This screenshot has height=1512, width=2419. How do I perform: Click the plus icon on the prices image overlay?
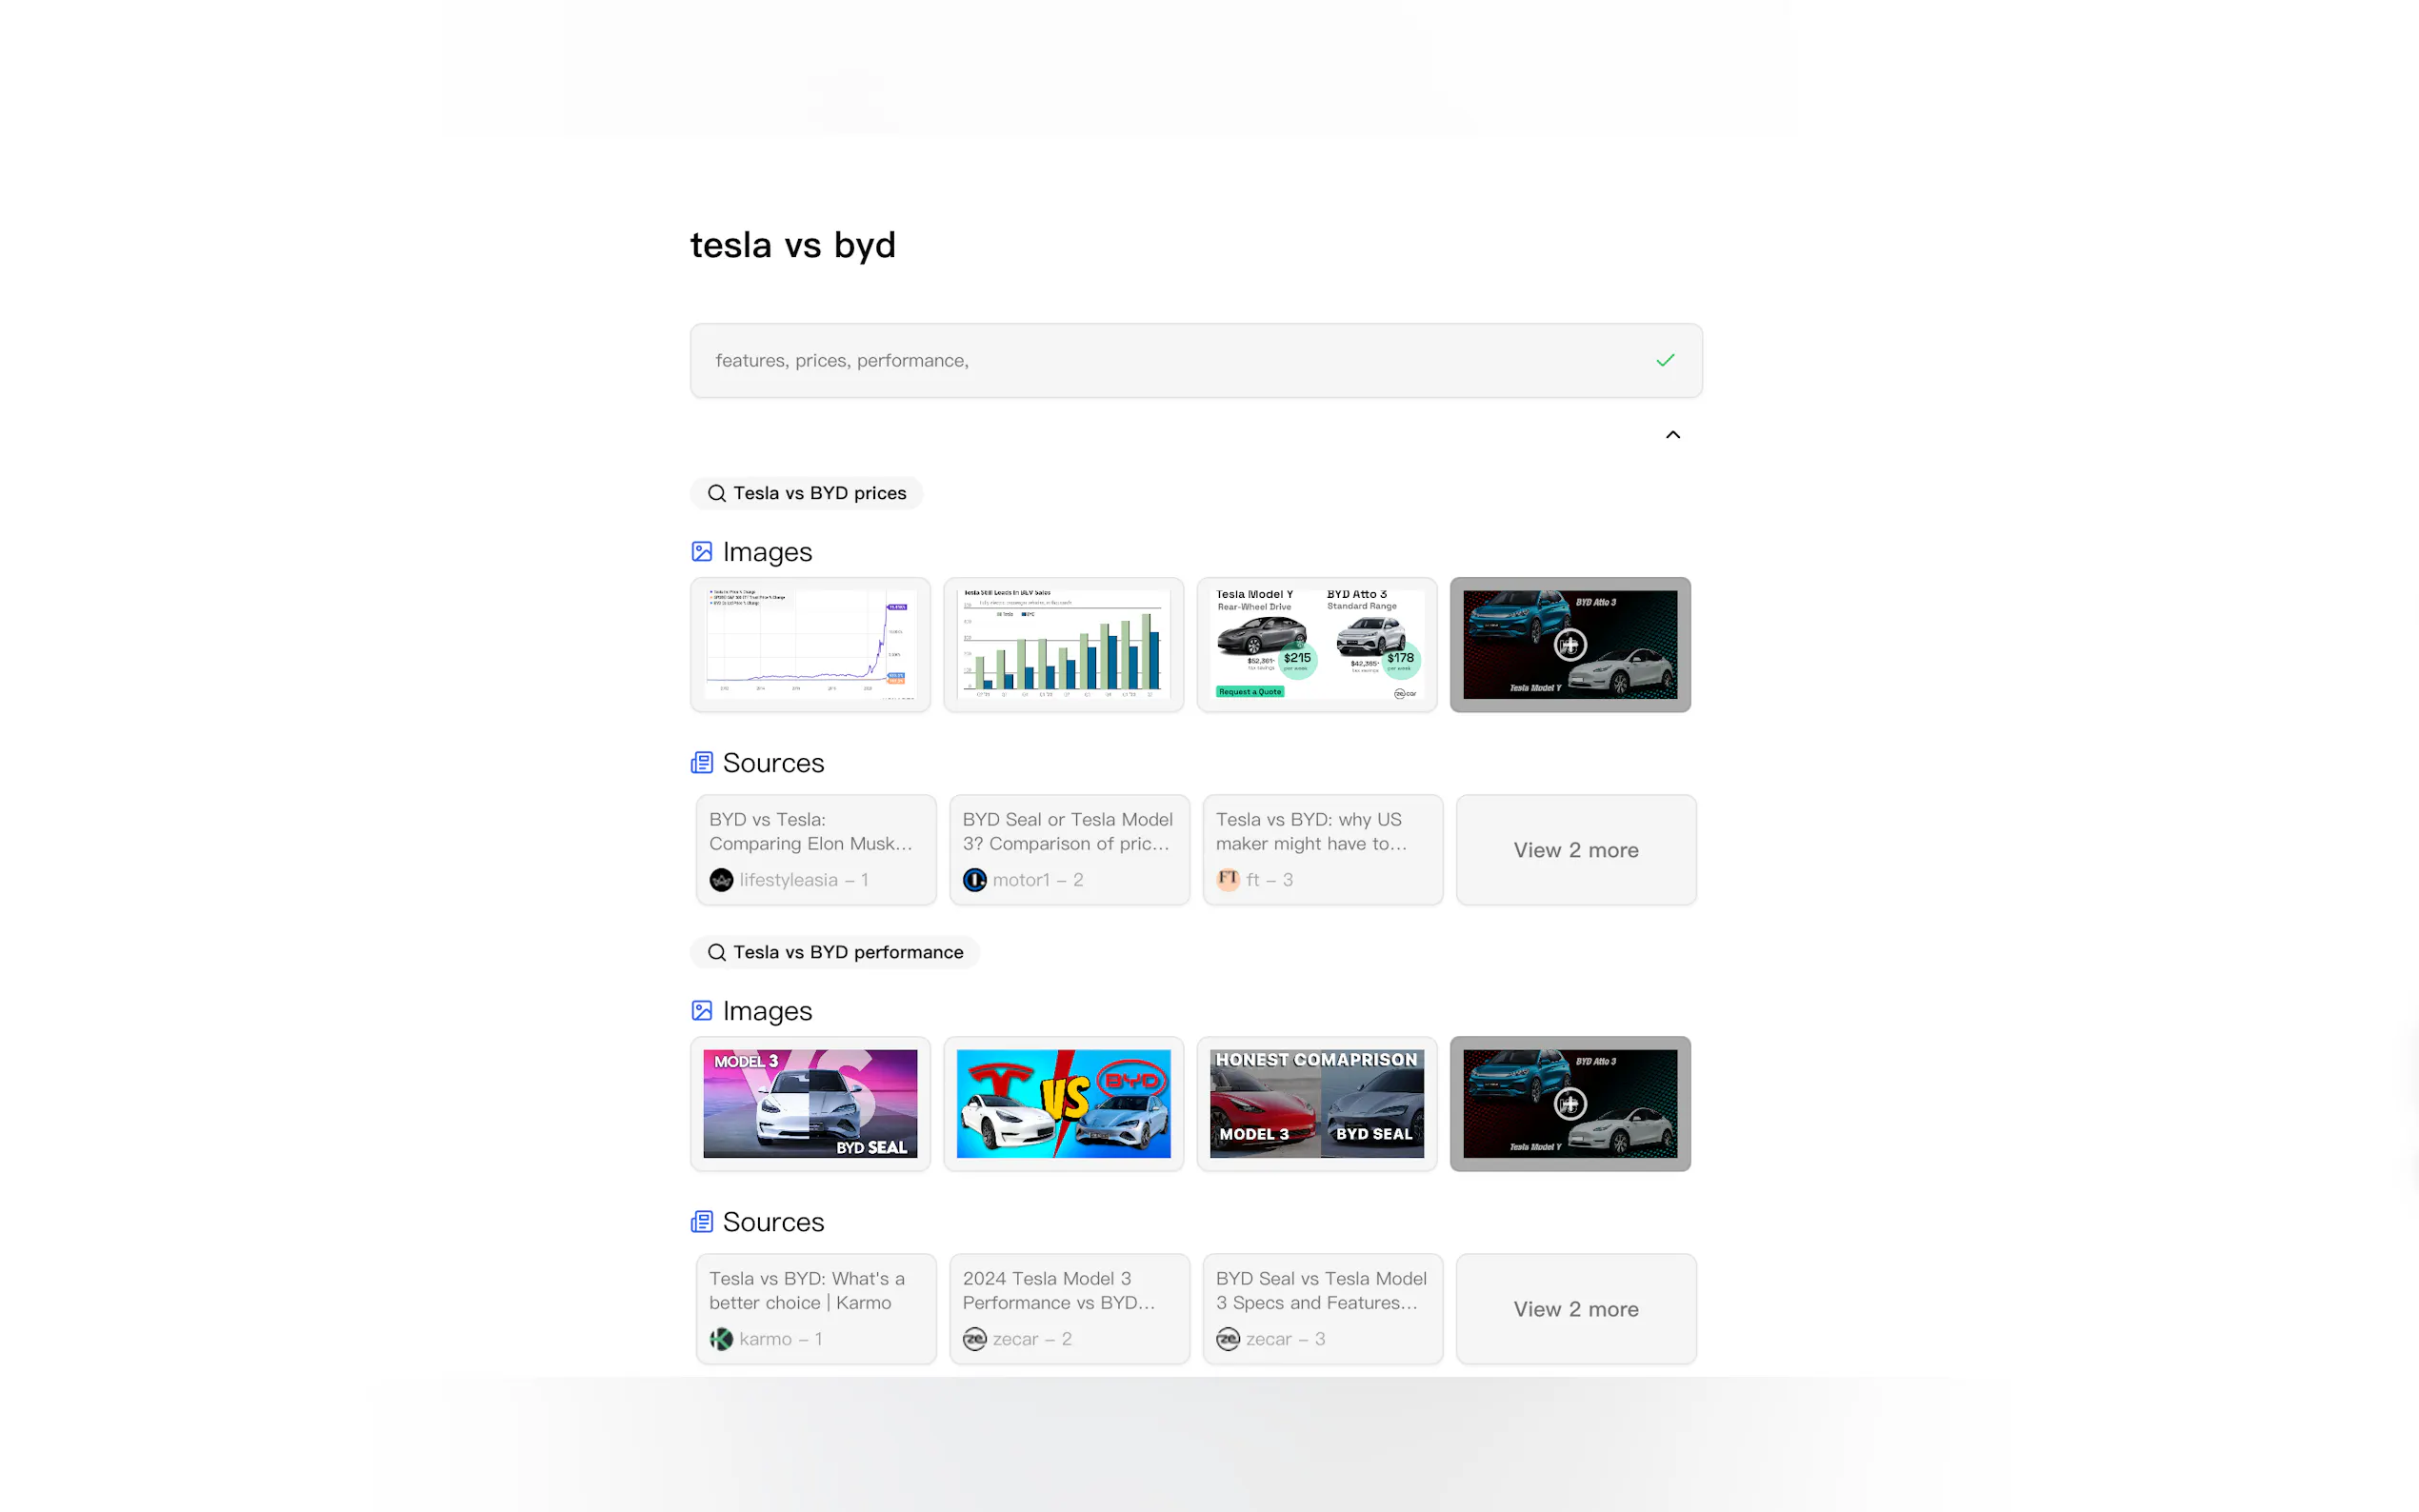[x=1569, y=645]
